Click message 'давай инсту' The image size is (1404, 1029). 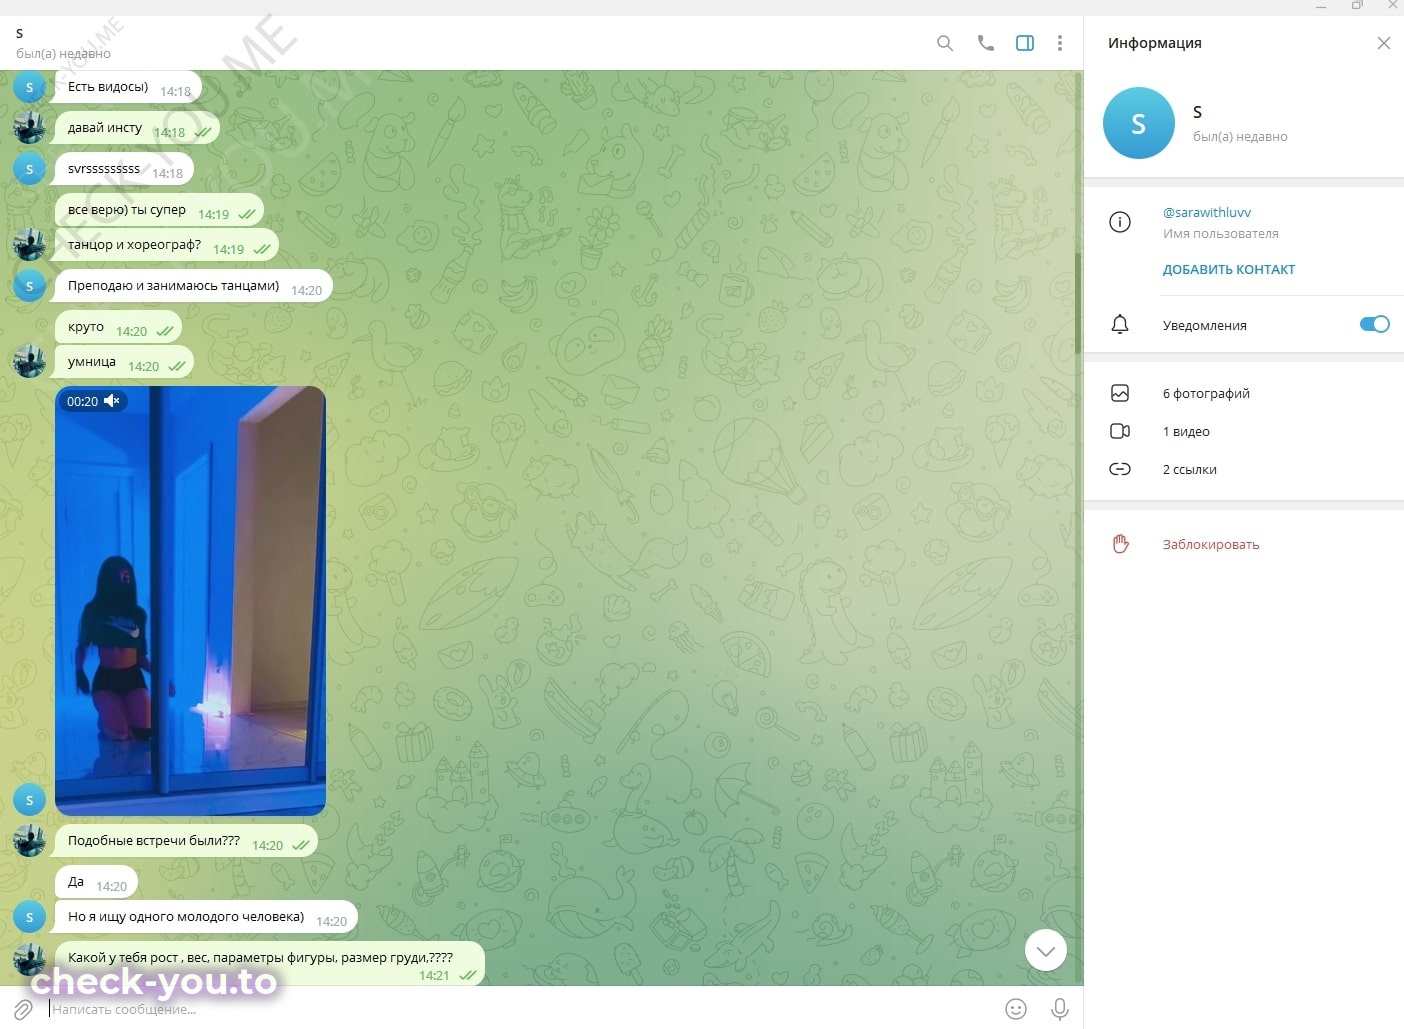tap(137, 128)
